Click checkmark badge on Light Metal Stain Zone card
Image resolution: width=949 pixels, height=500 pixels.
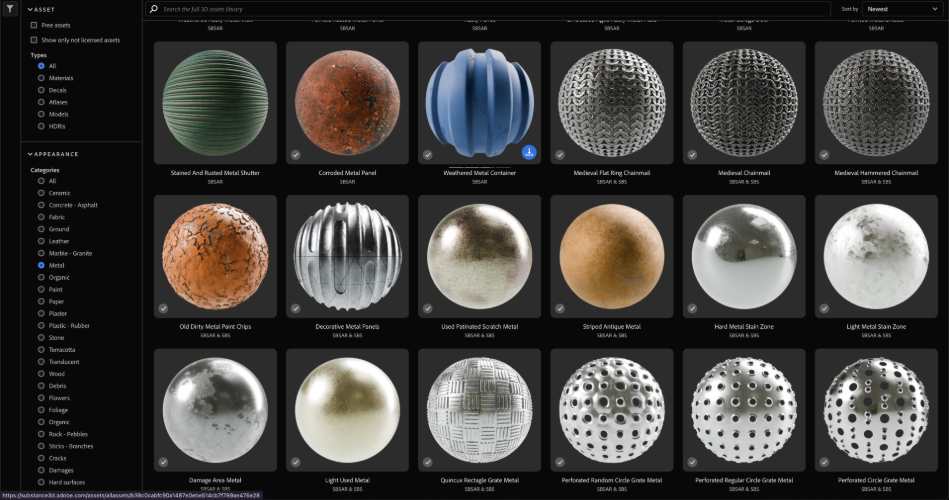tap(824, 308)
